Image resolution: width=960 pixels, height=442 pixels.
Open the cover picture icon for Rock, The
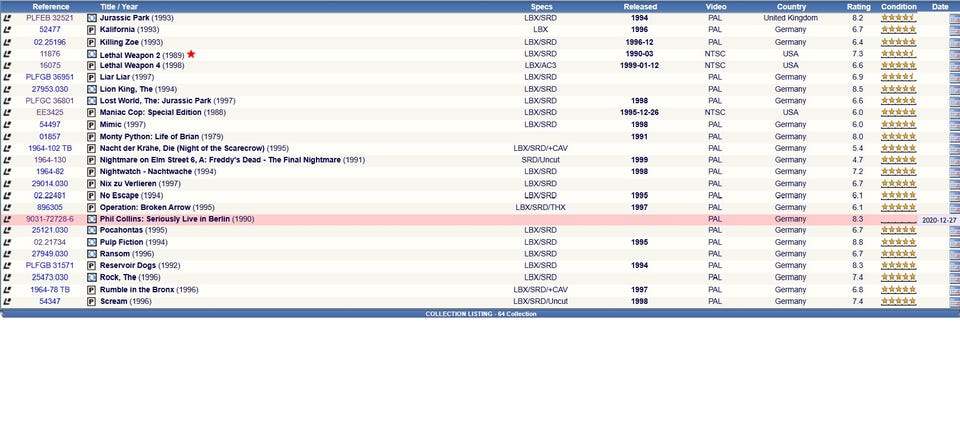coord(91,277)
